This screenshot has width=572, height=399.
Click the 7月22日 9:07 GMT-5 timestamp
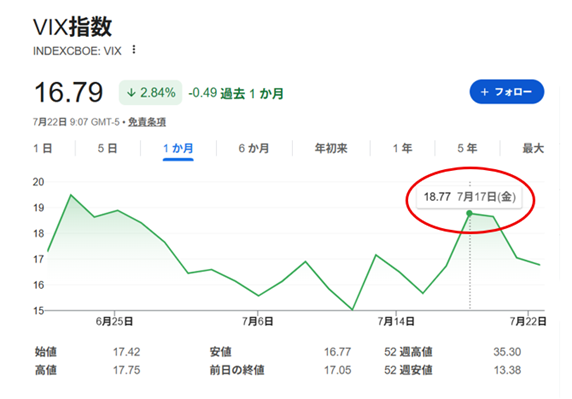76,122
